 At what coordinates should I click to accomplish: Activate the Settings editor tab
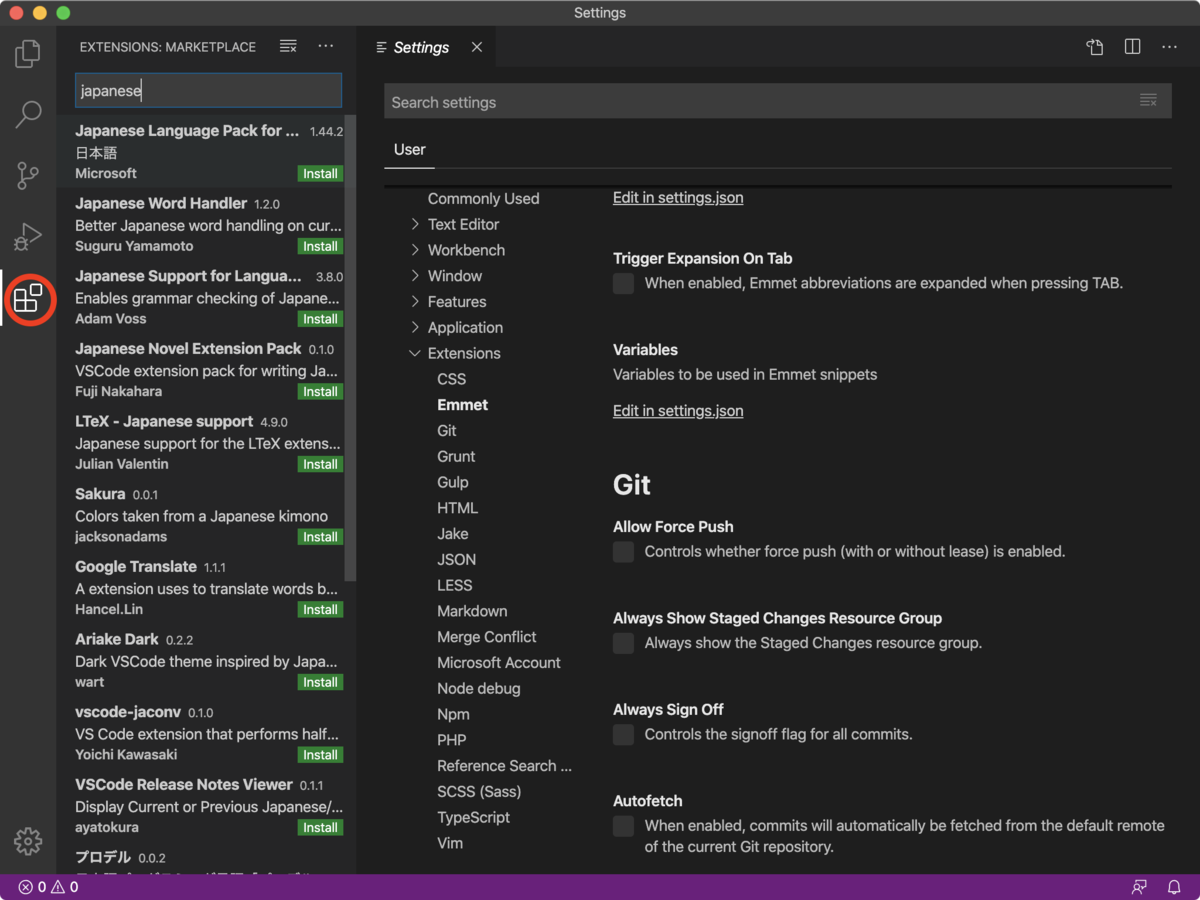421,47
